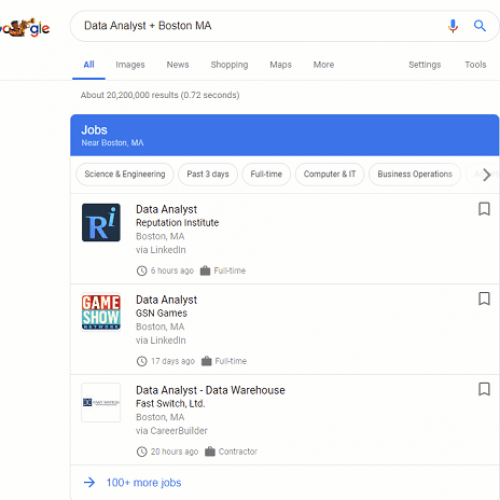Click the Reputation Institute company name
This screenshot has height=500, width=500.
(177, 223)
